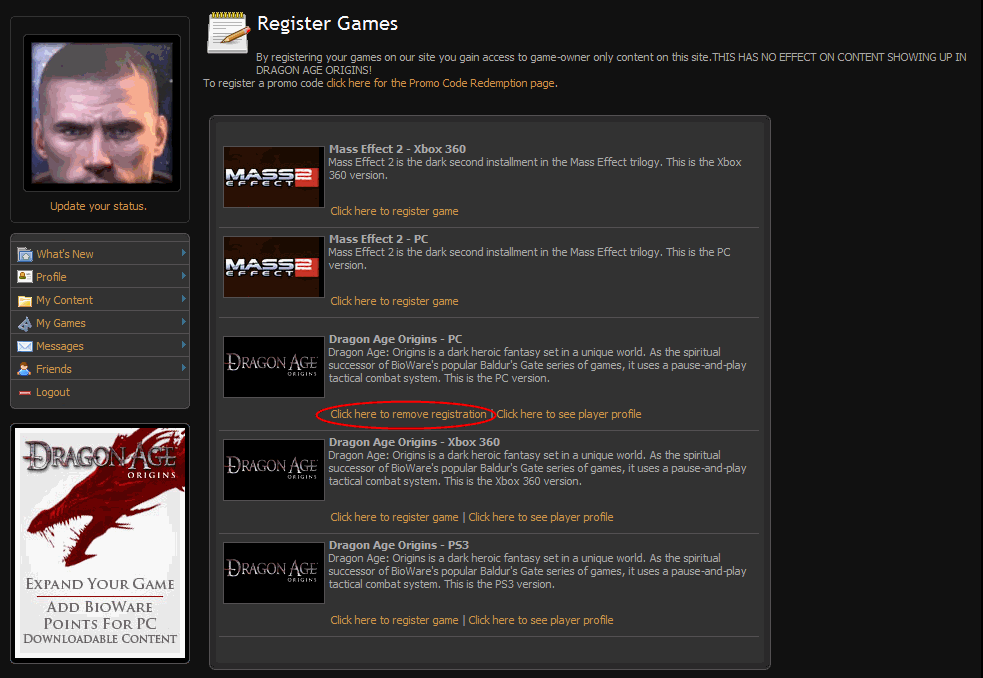Image resolution: width=983 pixels, height=678 pixels.
Task: Expand the My Games menu arrow
Action: tap(184, 322)
